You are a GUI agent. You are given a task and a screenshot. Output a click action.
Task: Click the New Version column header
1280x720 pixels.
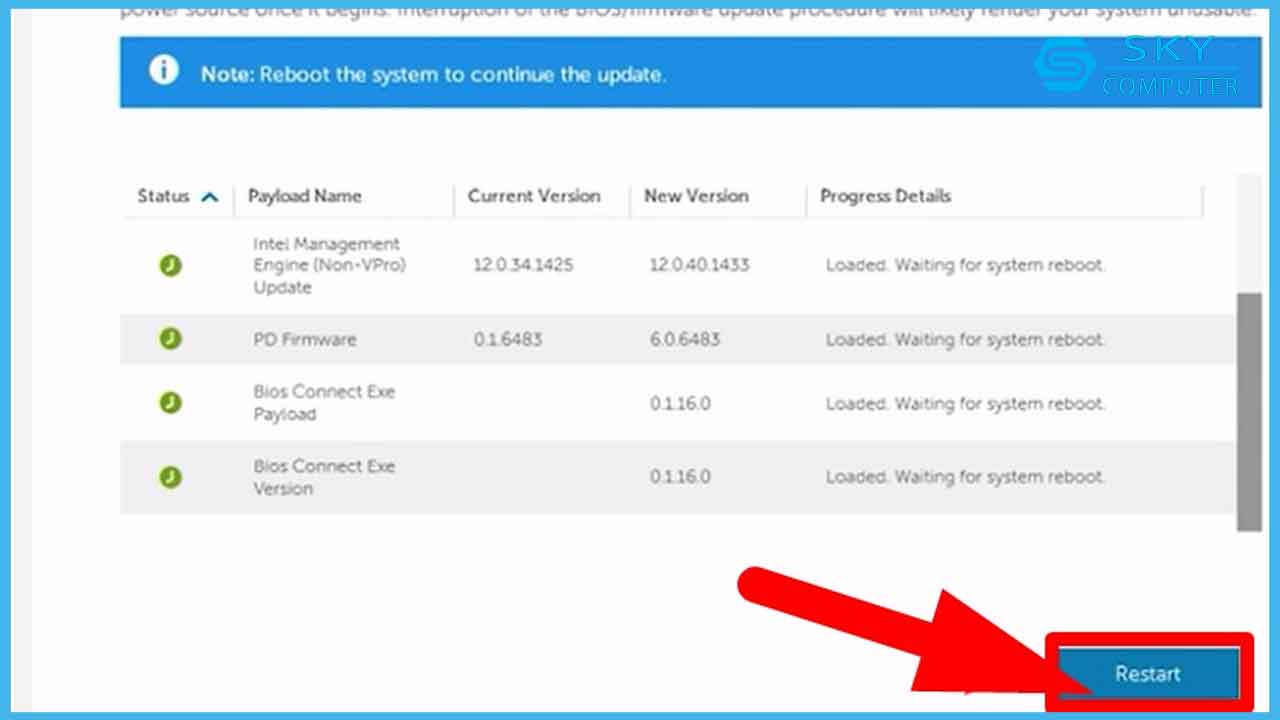[696, 196]
